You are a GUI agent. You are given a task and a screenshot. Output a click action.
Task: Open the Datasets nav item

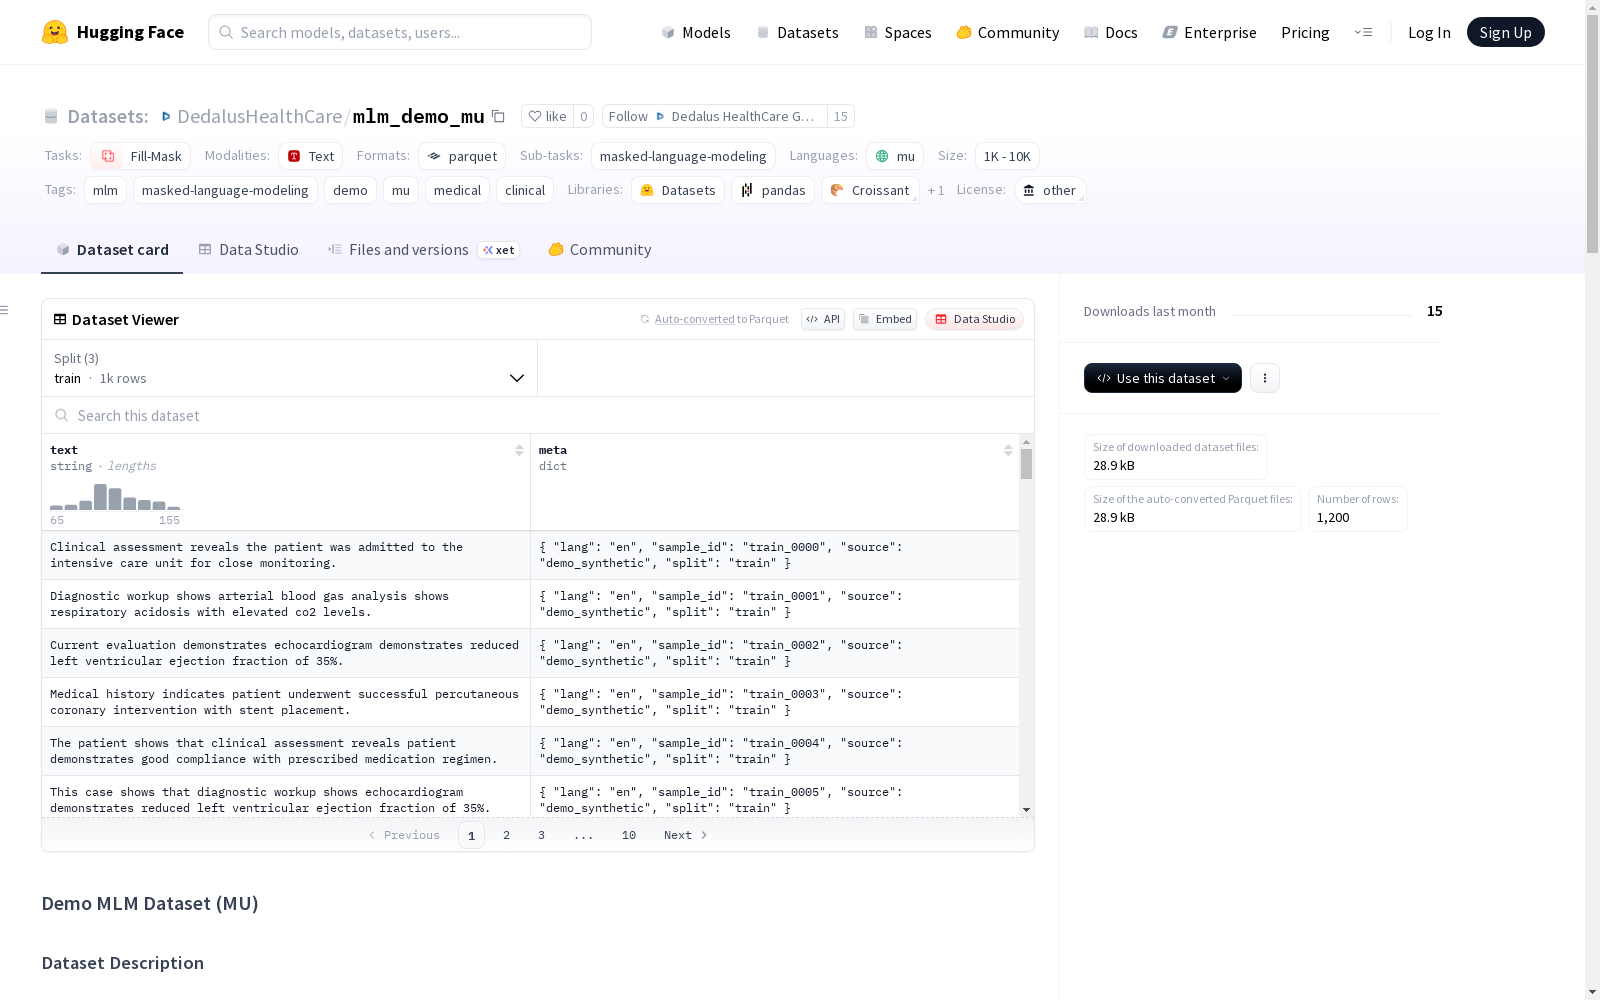tap(797, 32)
